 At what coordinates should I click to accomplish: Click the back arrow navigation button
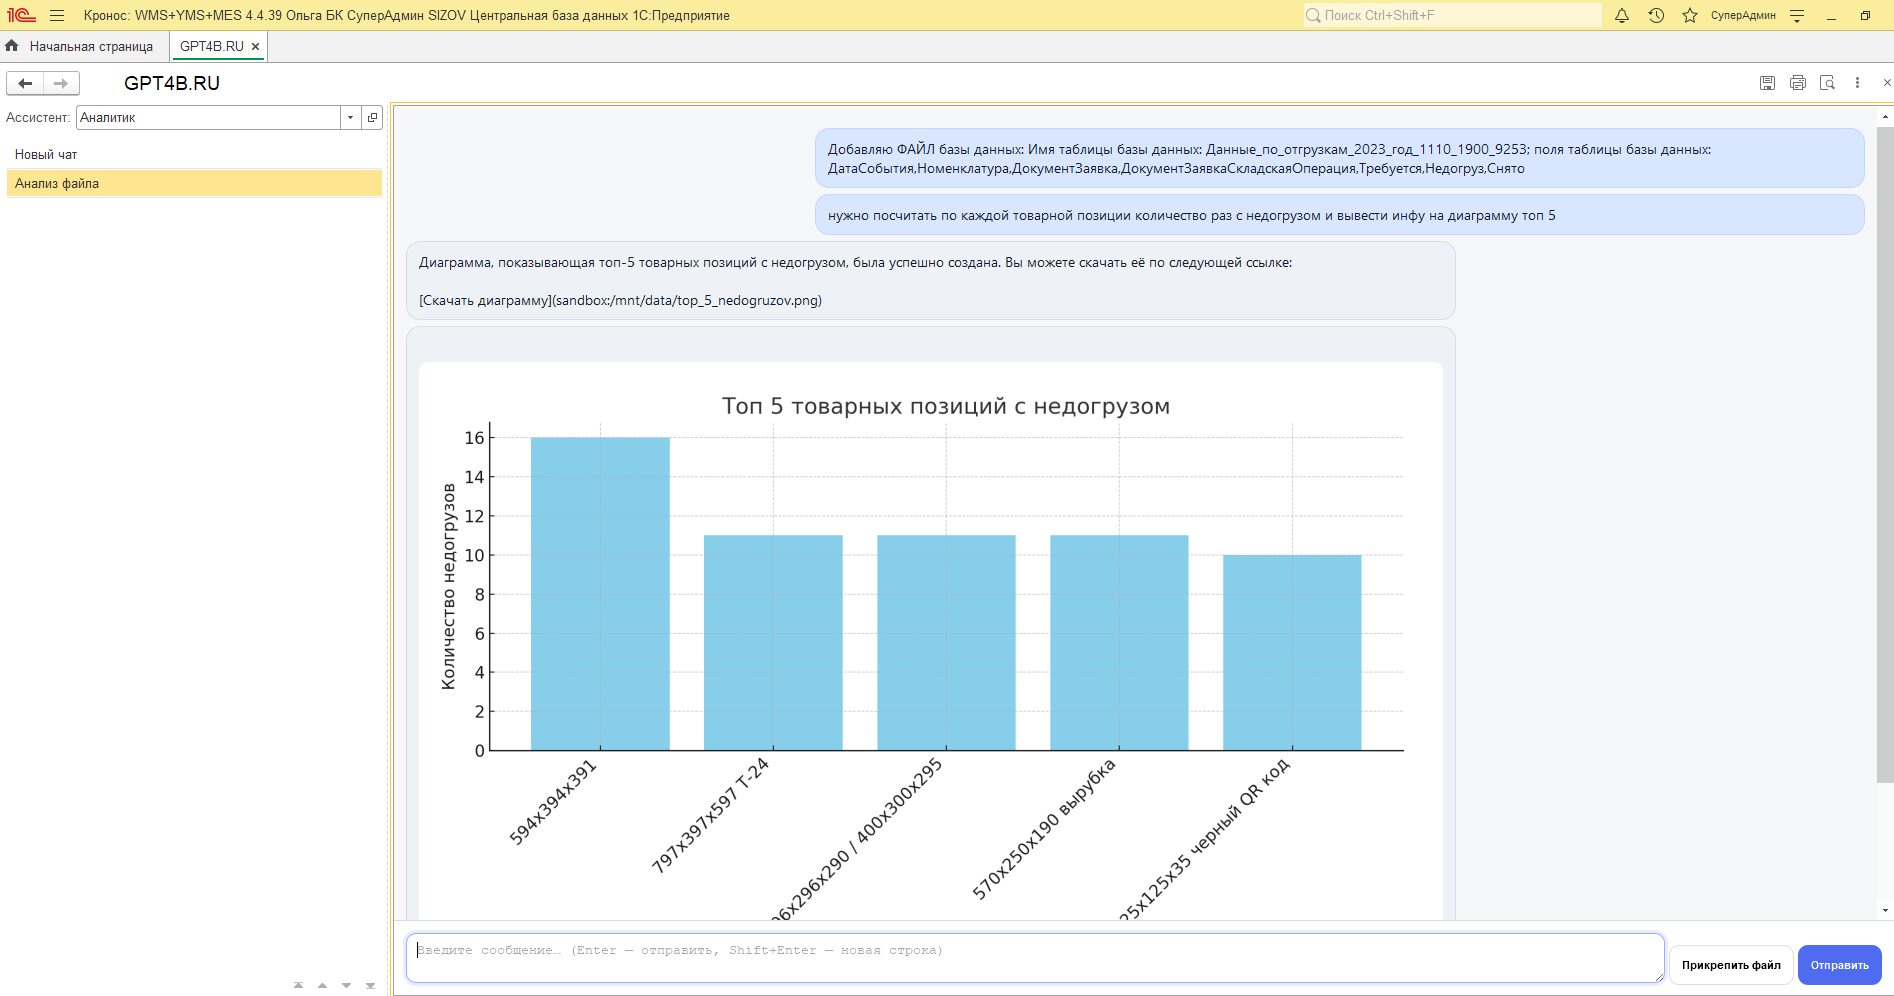[25, 83]
